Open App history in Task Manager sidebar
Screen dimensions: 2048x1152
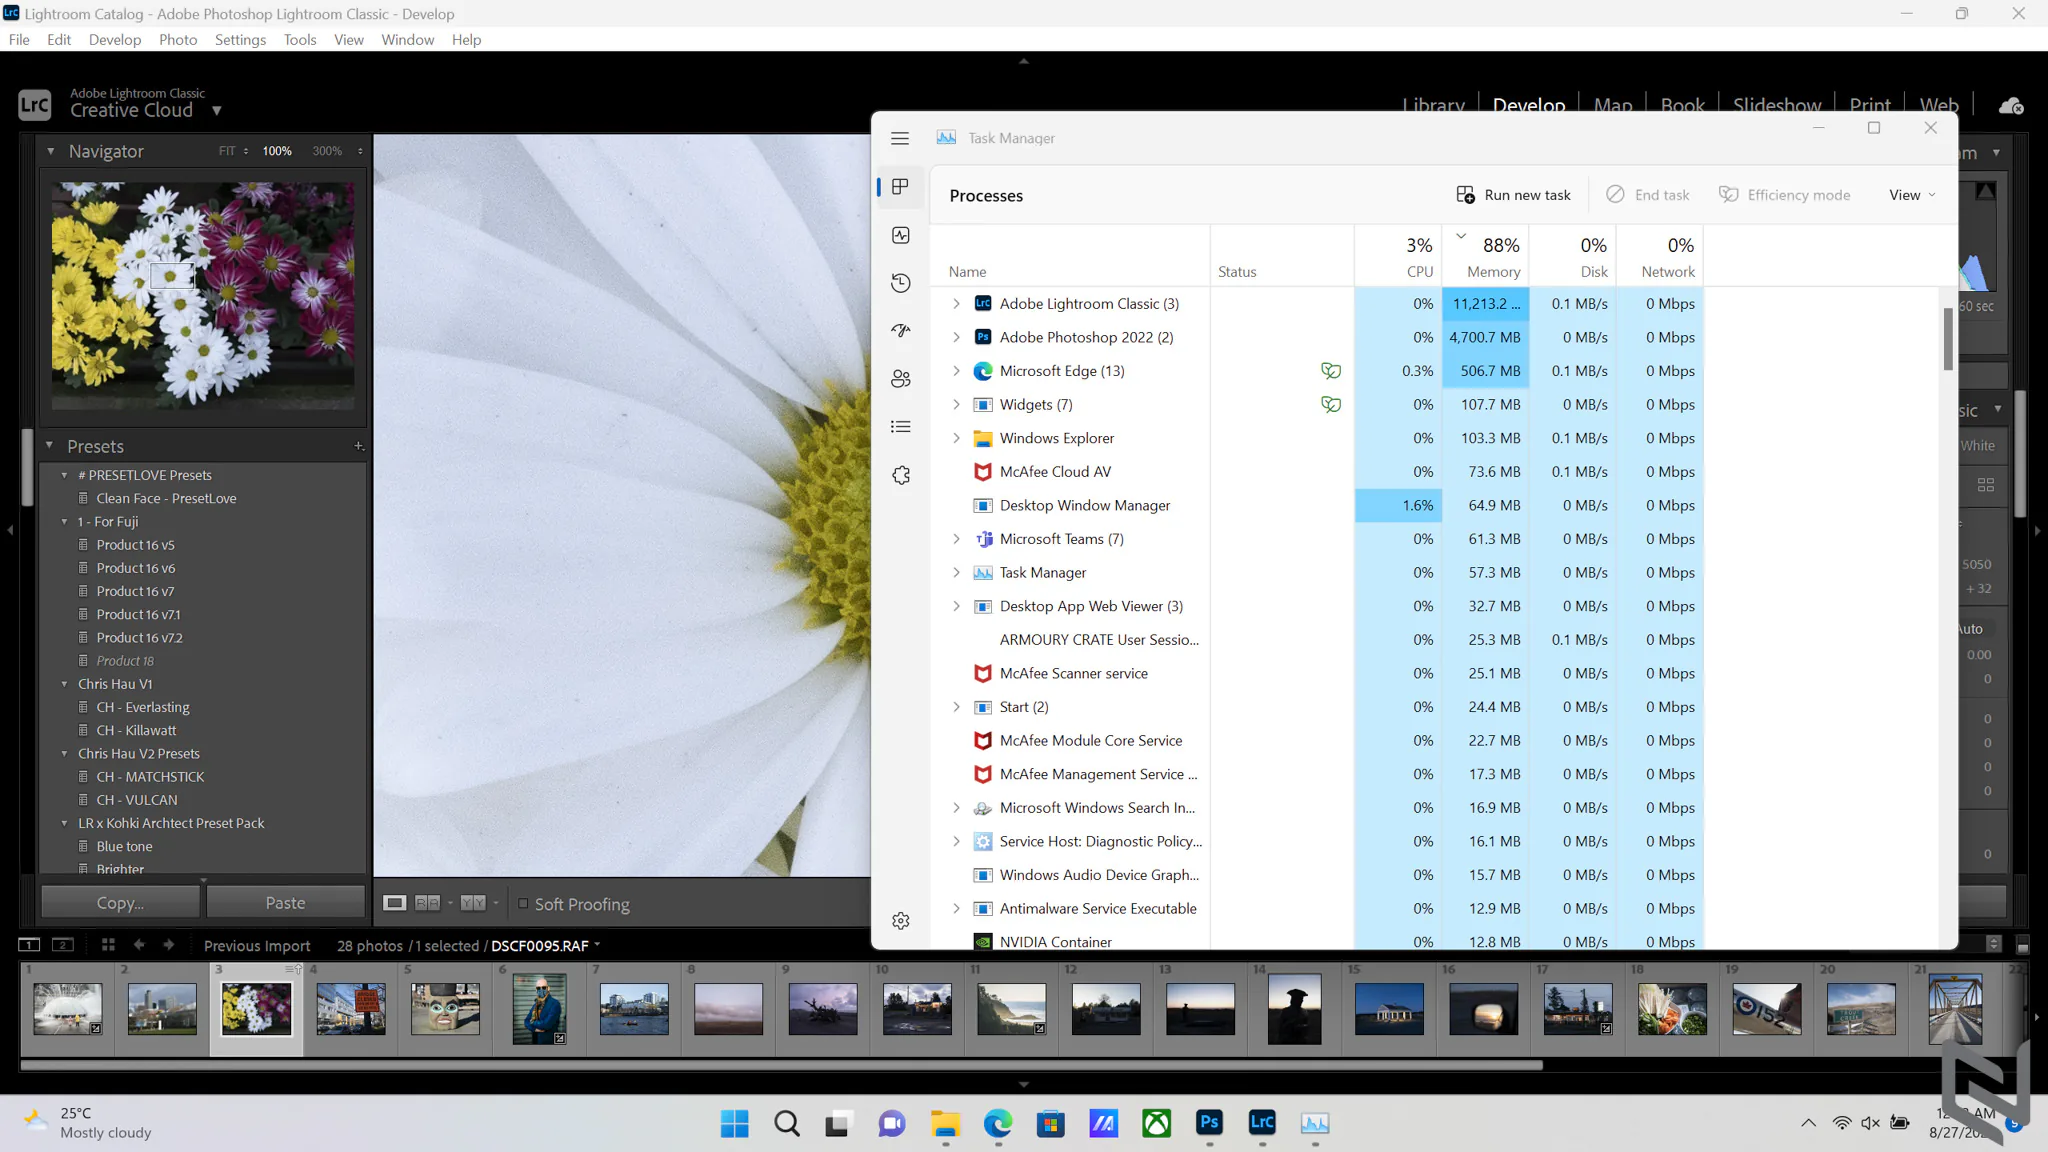coord(901,283)
